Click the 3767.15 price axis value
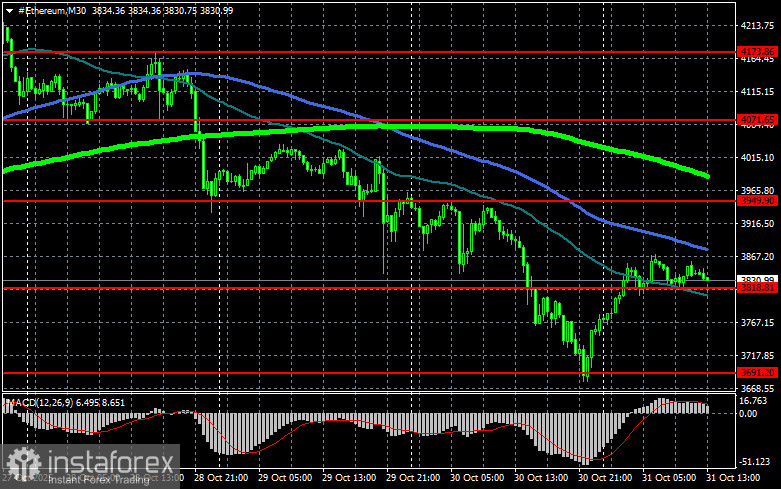The image size is (781, 489). pyautogui.click(x=758, y=323)
